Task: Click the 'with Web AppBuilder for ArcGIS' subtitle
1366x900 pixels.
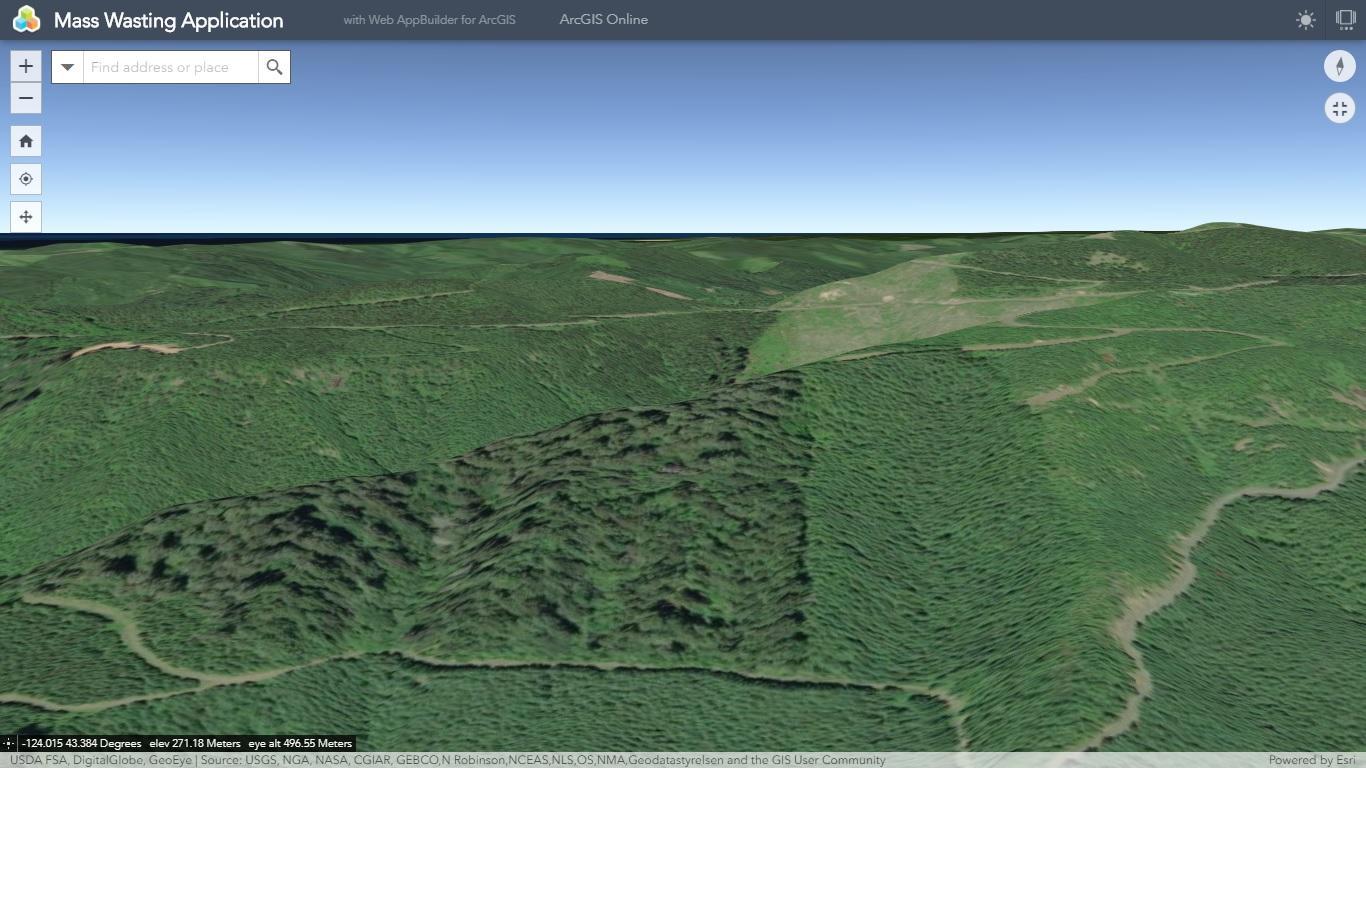Action: [x=430, y=20]
